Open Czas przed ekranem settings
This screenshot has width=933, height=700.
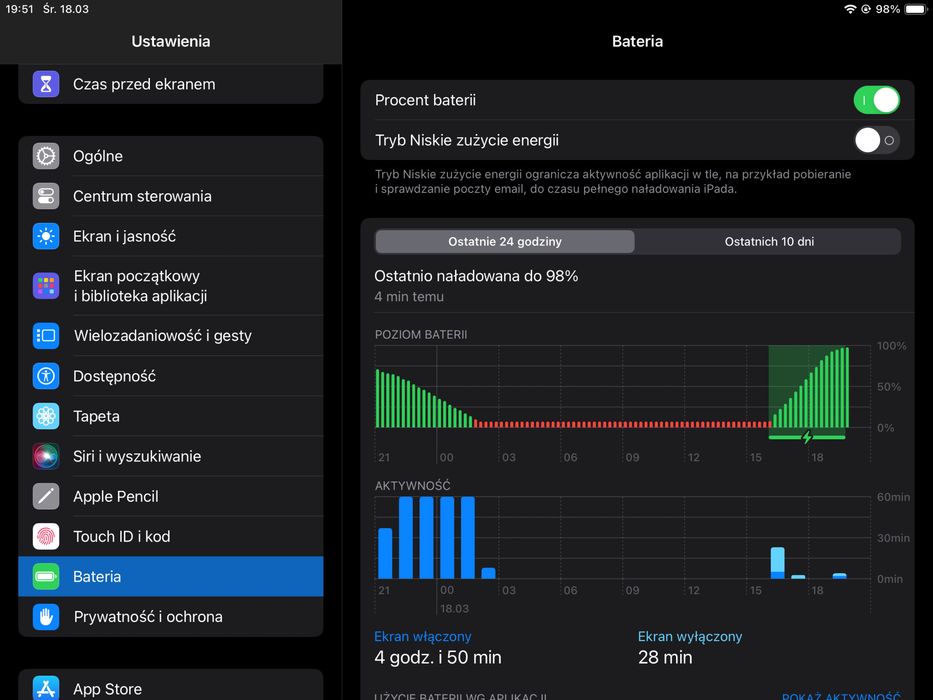point(171,84)
